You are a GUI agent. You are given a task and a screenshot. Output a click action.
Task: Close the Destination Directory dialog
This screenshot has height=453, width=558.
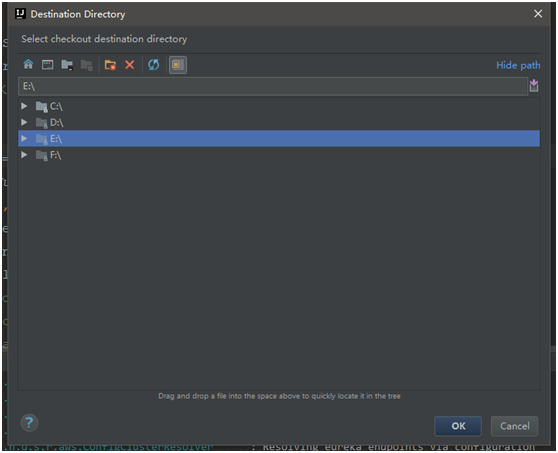coord(538,14)
